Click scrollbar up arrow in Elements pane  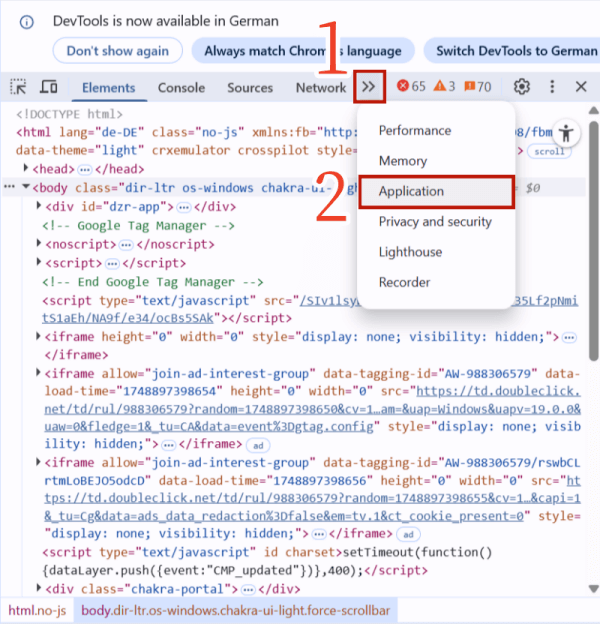(x=594, y=110)
